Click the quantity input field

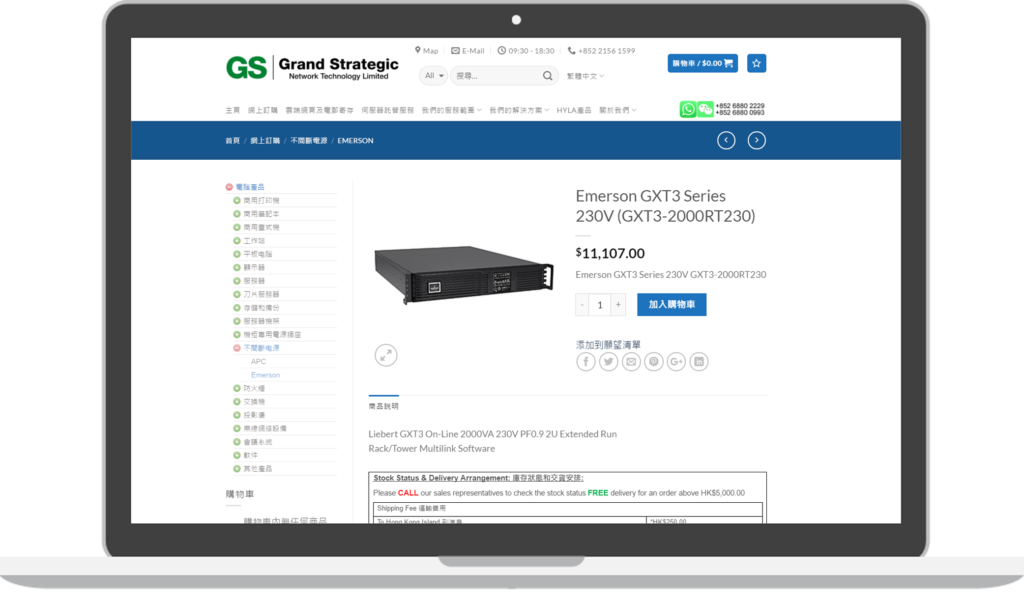(600, 304)
